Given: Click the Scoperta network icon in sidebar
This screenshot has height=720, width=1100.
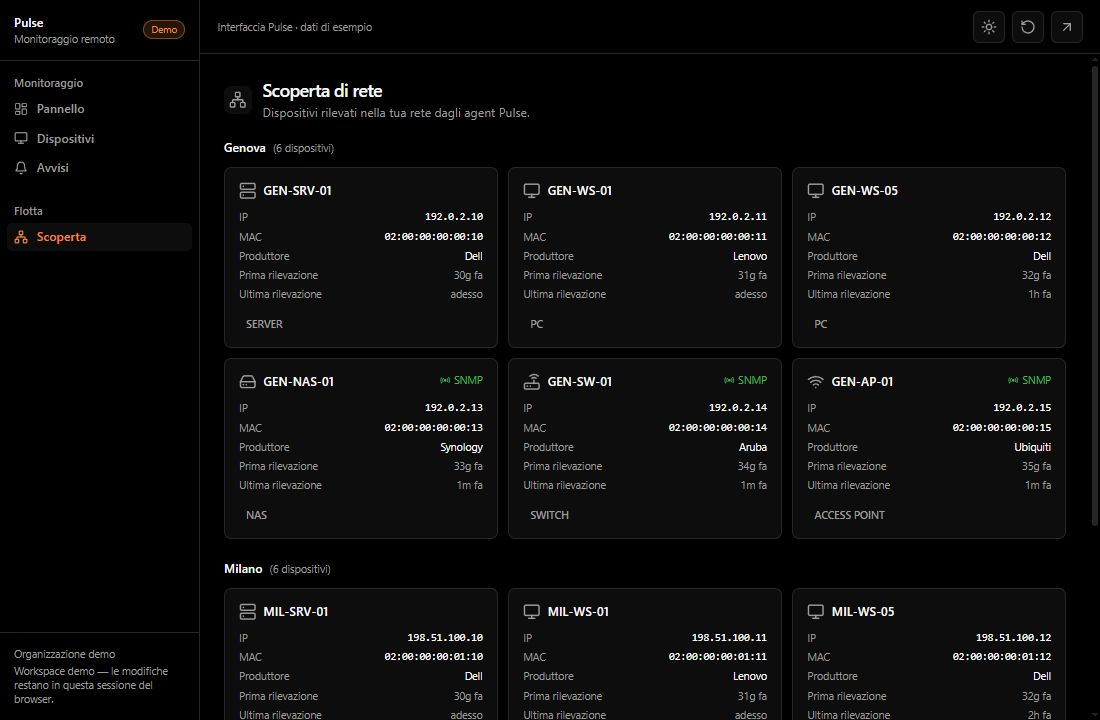Looking at the screenshot, I should [x=21, y=237].
